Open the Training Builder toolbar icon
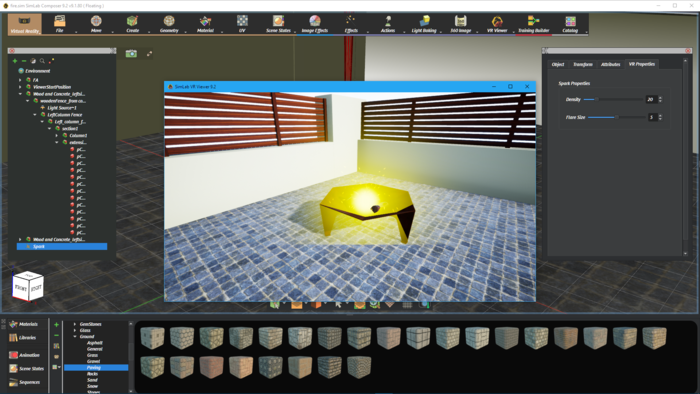This screenshot has width=700, height=394. (533, 24)
